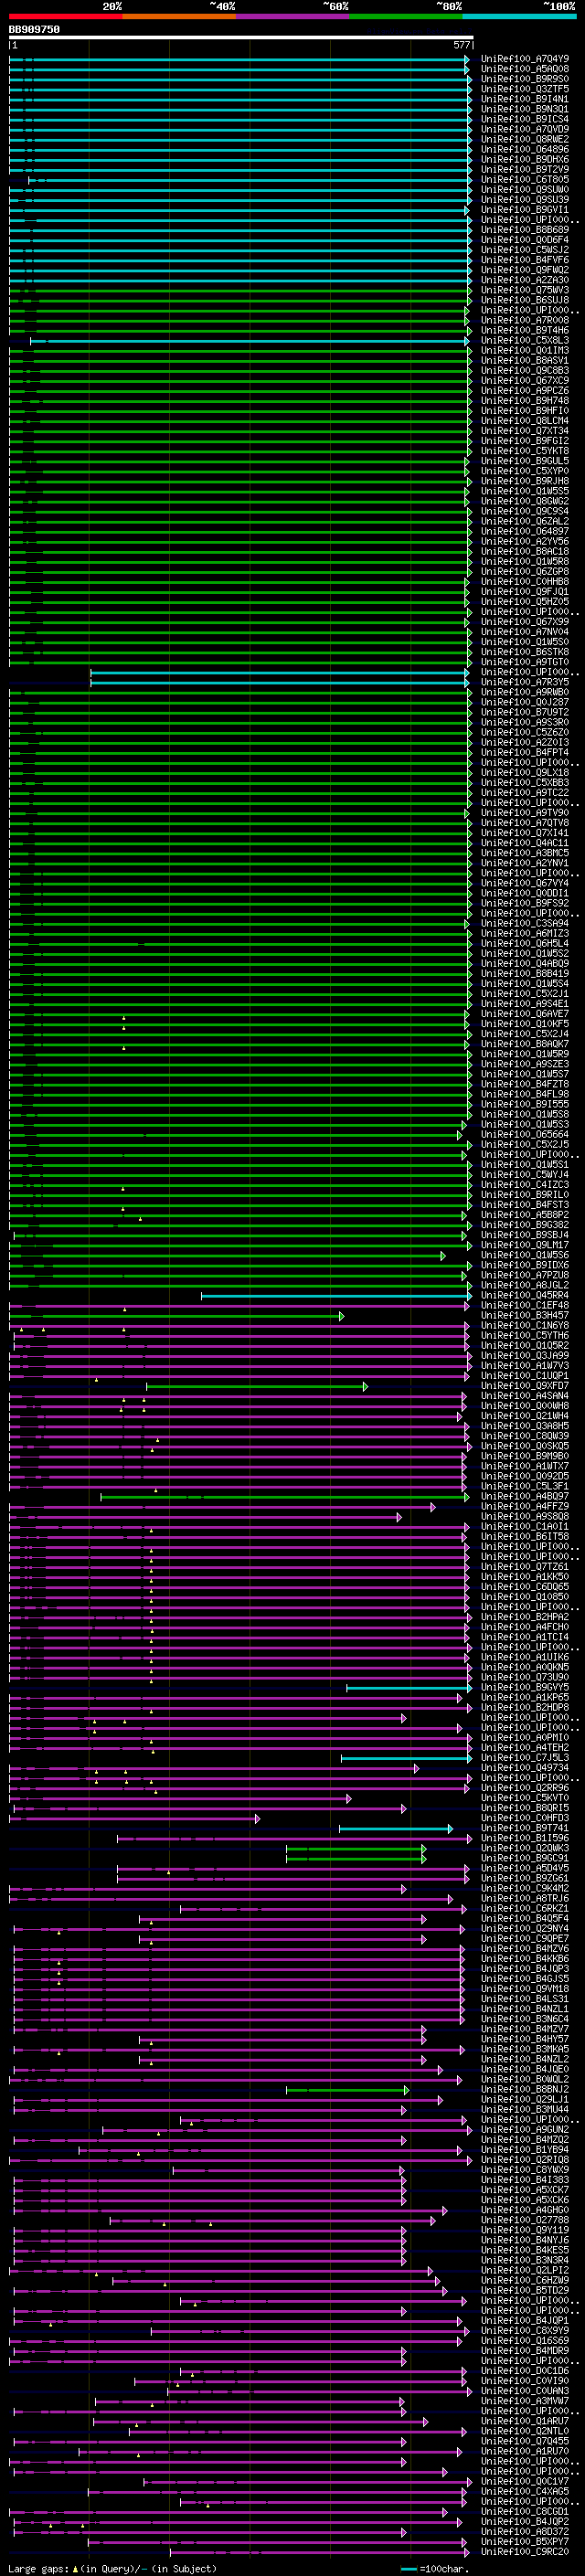Select the UniRef100_A4SAN4 label
Image resolution: width=585 pixels, height=2576 pixels.
[x=525, y=1396]
